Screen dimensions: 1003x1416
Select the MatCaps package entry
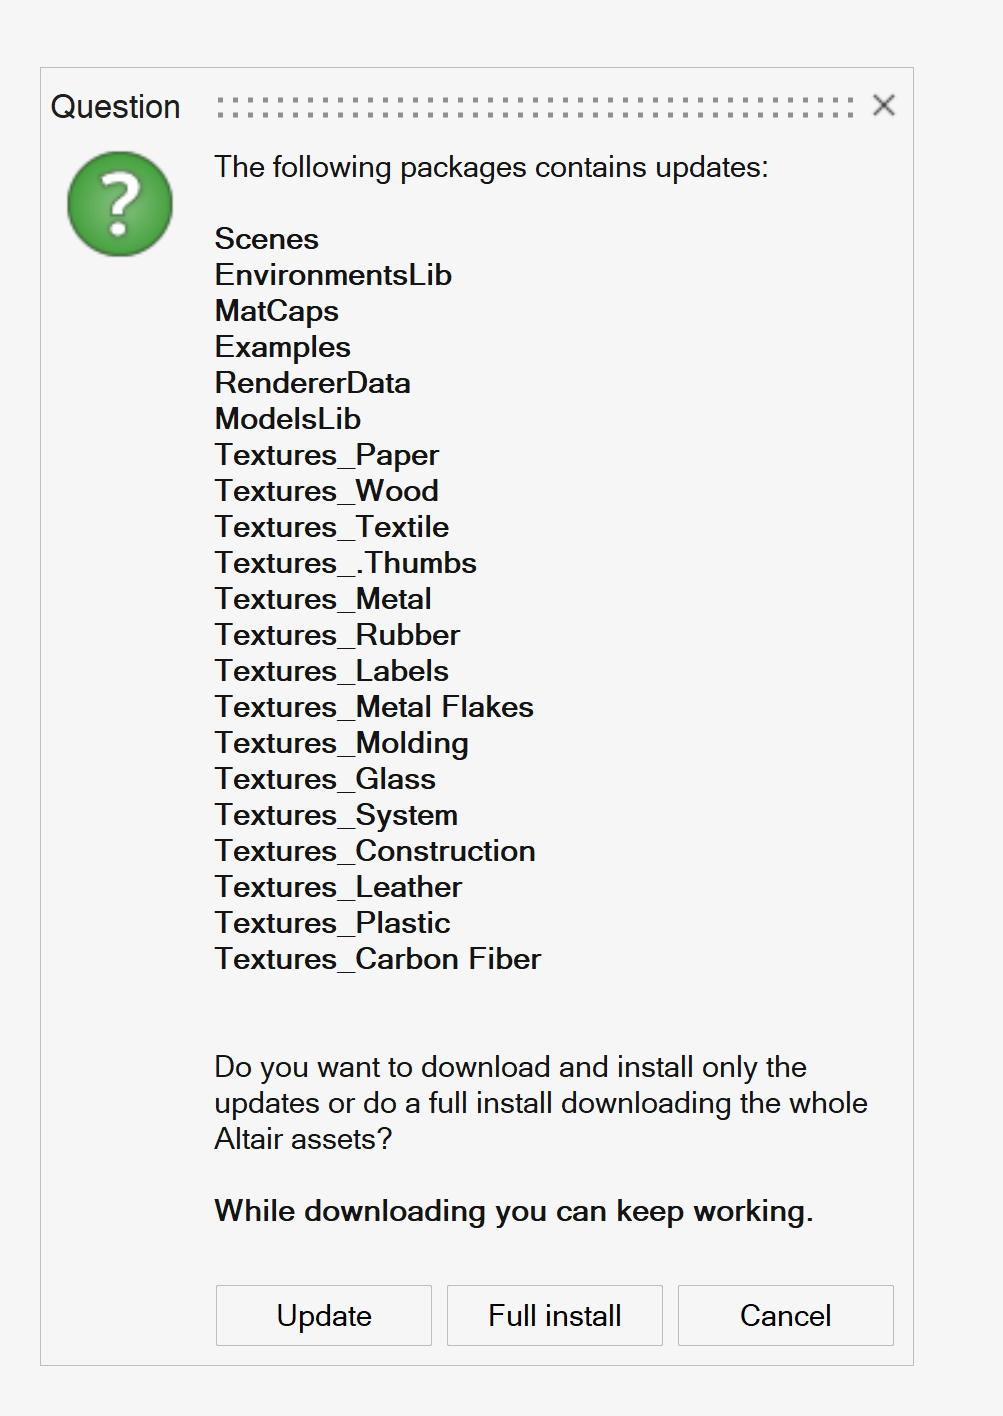pyautogui.click(x=277, y=311)
